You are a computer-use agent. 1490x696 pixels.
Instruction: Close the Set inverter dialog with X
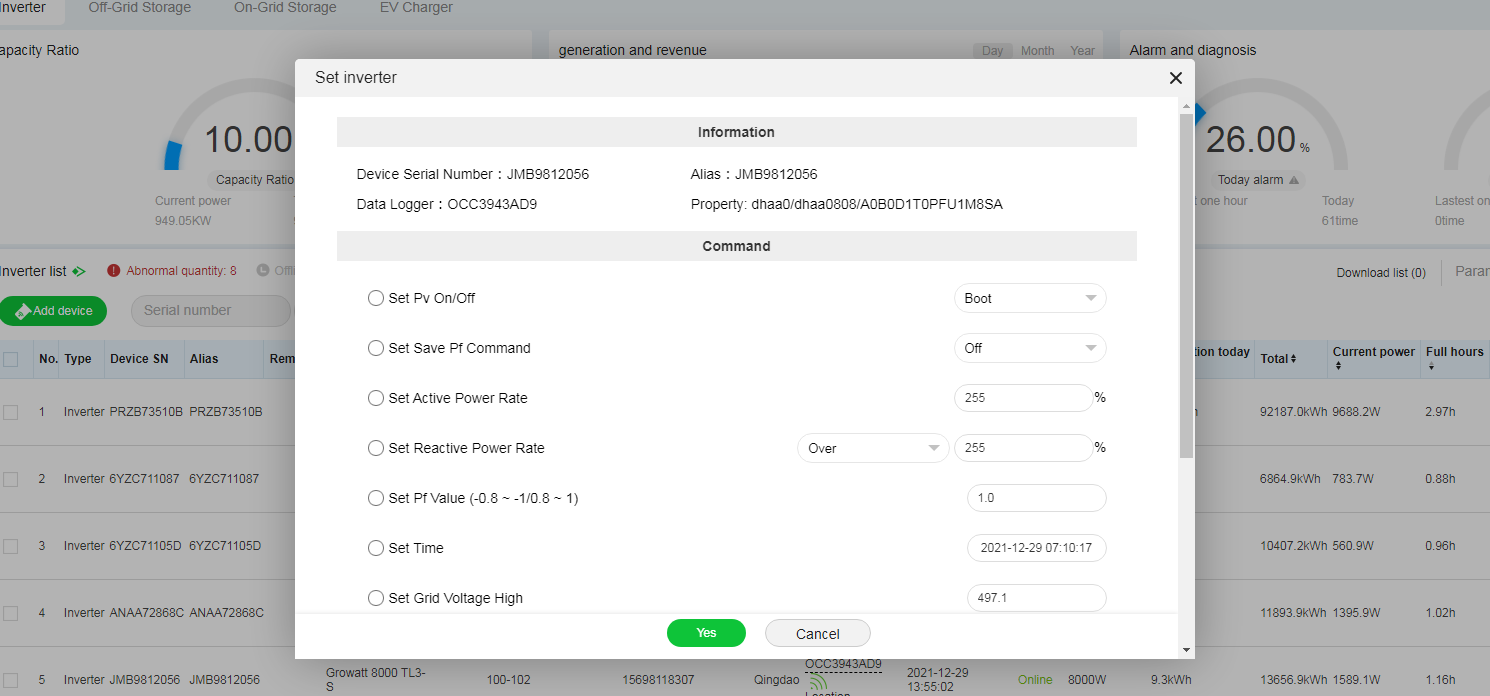pyautogui.click(x=1176, y=78)
